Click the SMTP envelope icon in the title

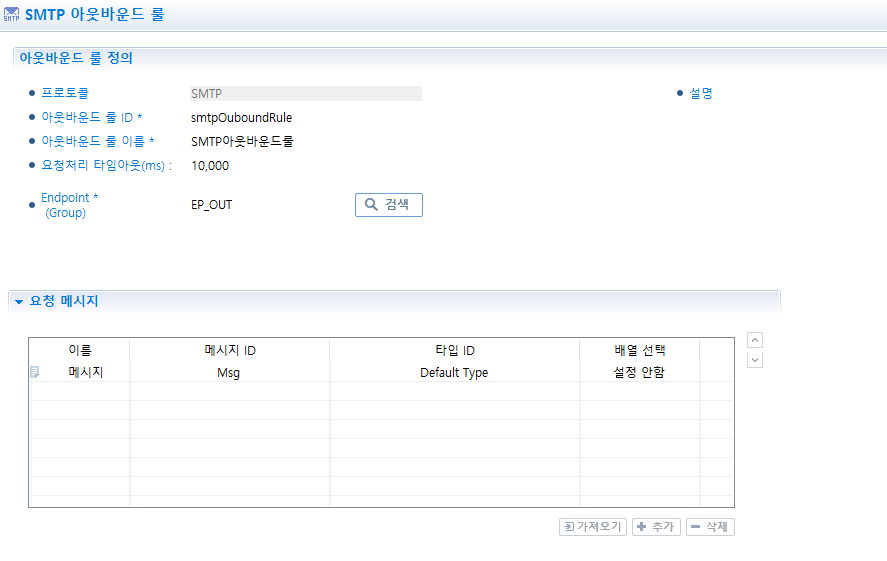coord(12,15)
